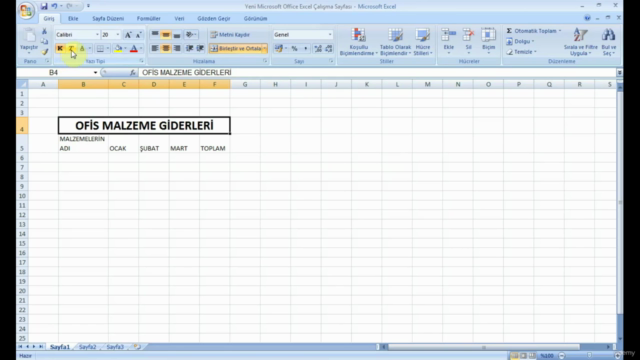Switch to the Gözden Geçir tab
640x360 pixels.
[213, 18]
